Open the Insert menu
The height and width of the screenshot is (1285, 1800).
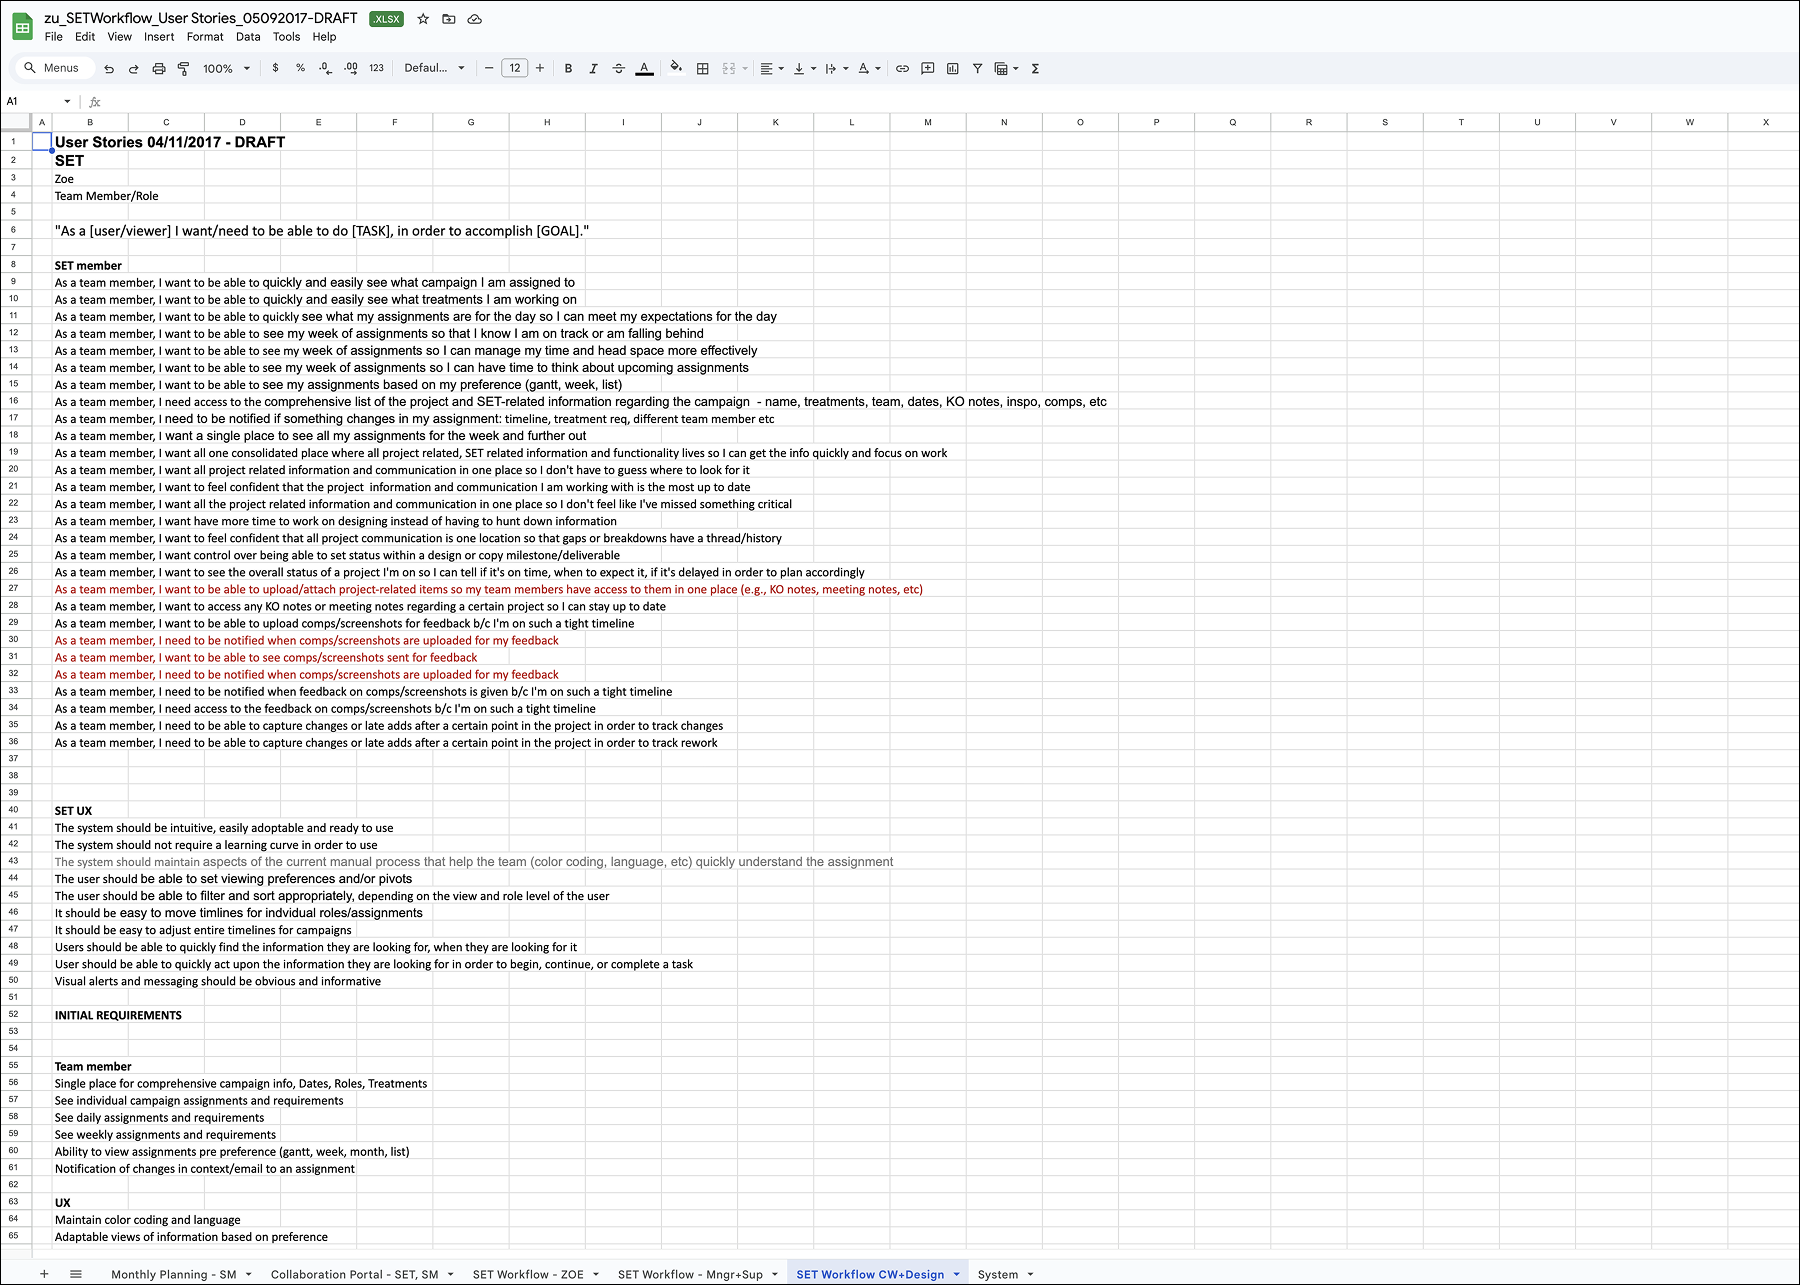pyautogui.click(x=159, y=37)
